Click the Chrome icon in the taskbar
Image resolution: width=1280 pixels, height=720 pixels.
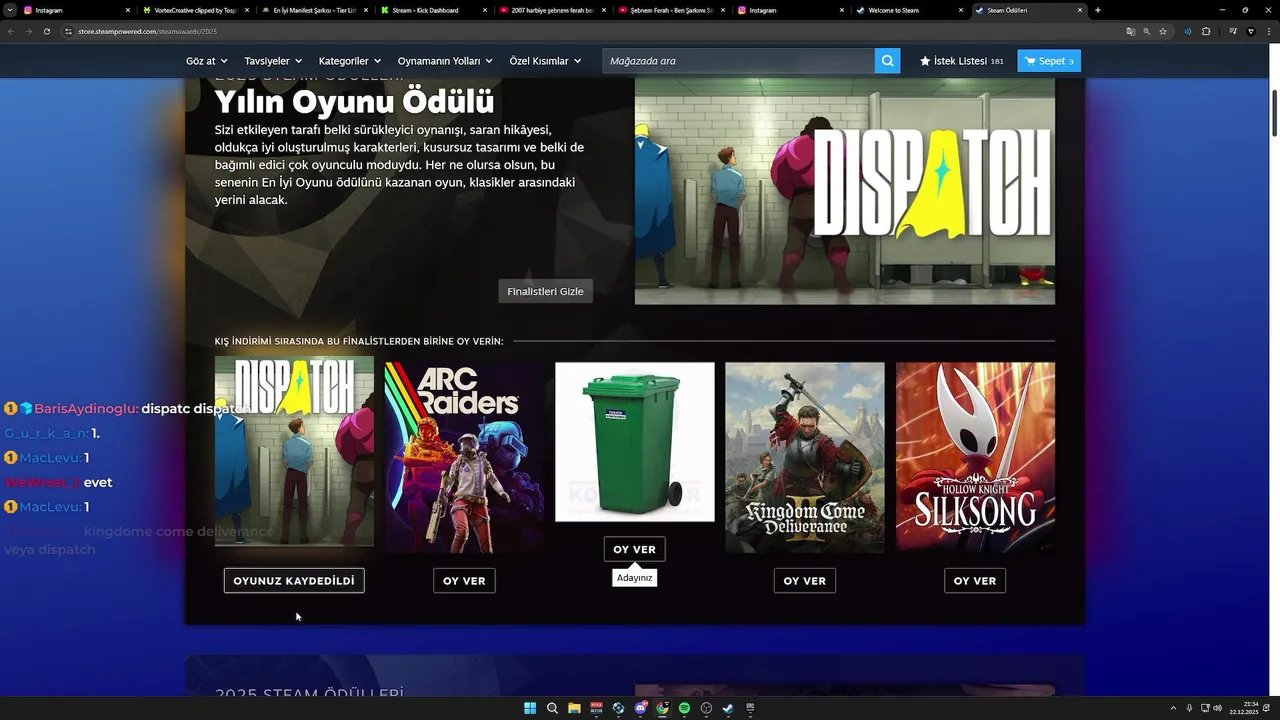tap(662, 708)
